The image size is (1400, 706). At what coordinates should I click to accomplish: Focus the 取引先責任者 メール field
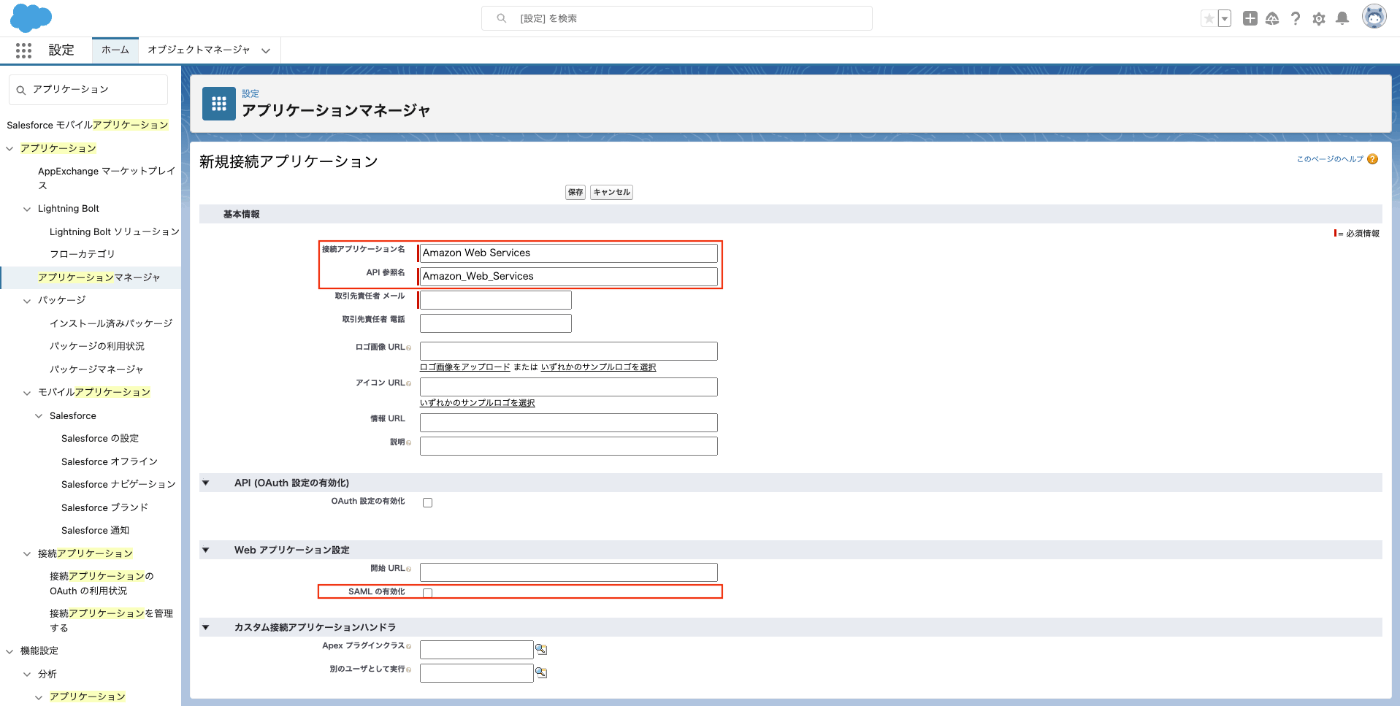pyautogui.click(x=496, y=300)
